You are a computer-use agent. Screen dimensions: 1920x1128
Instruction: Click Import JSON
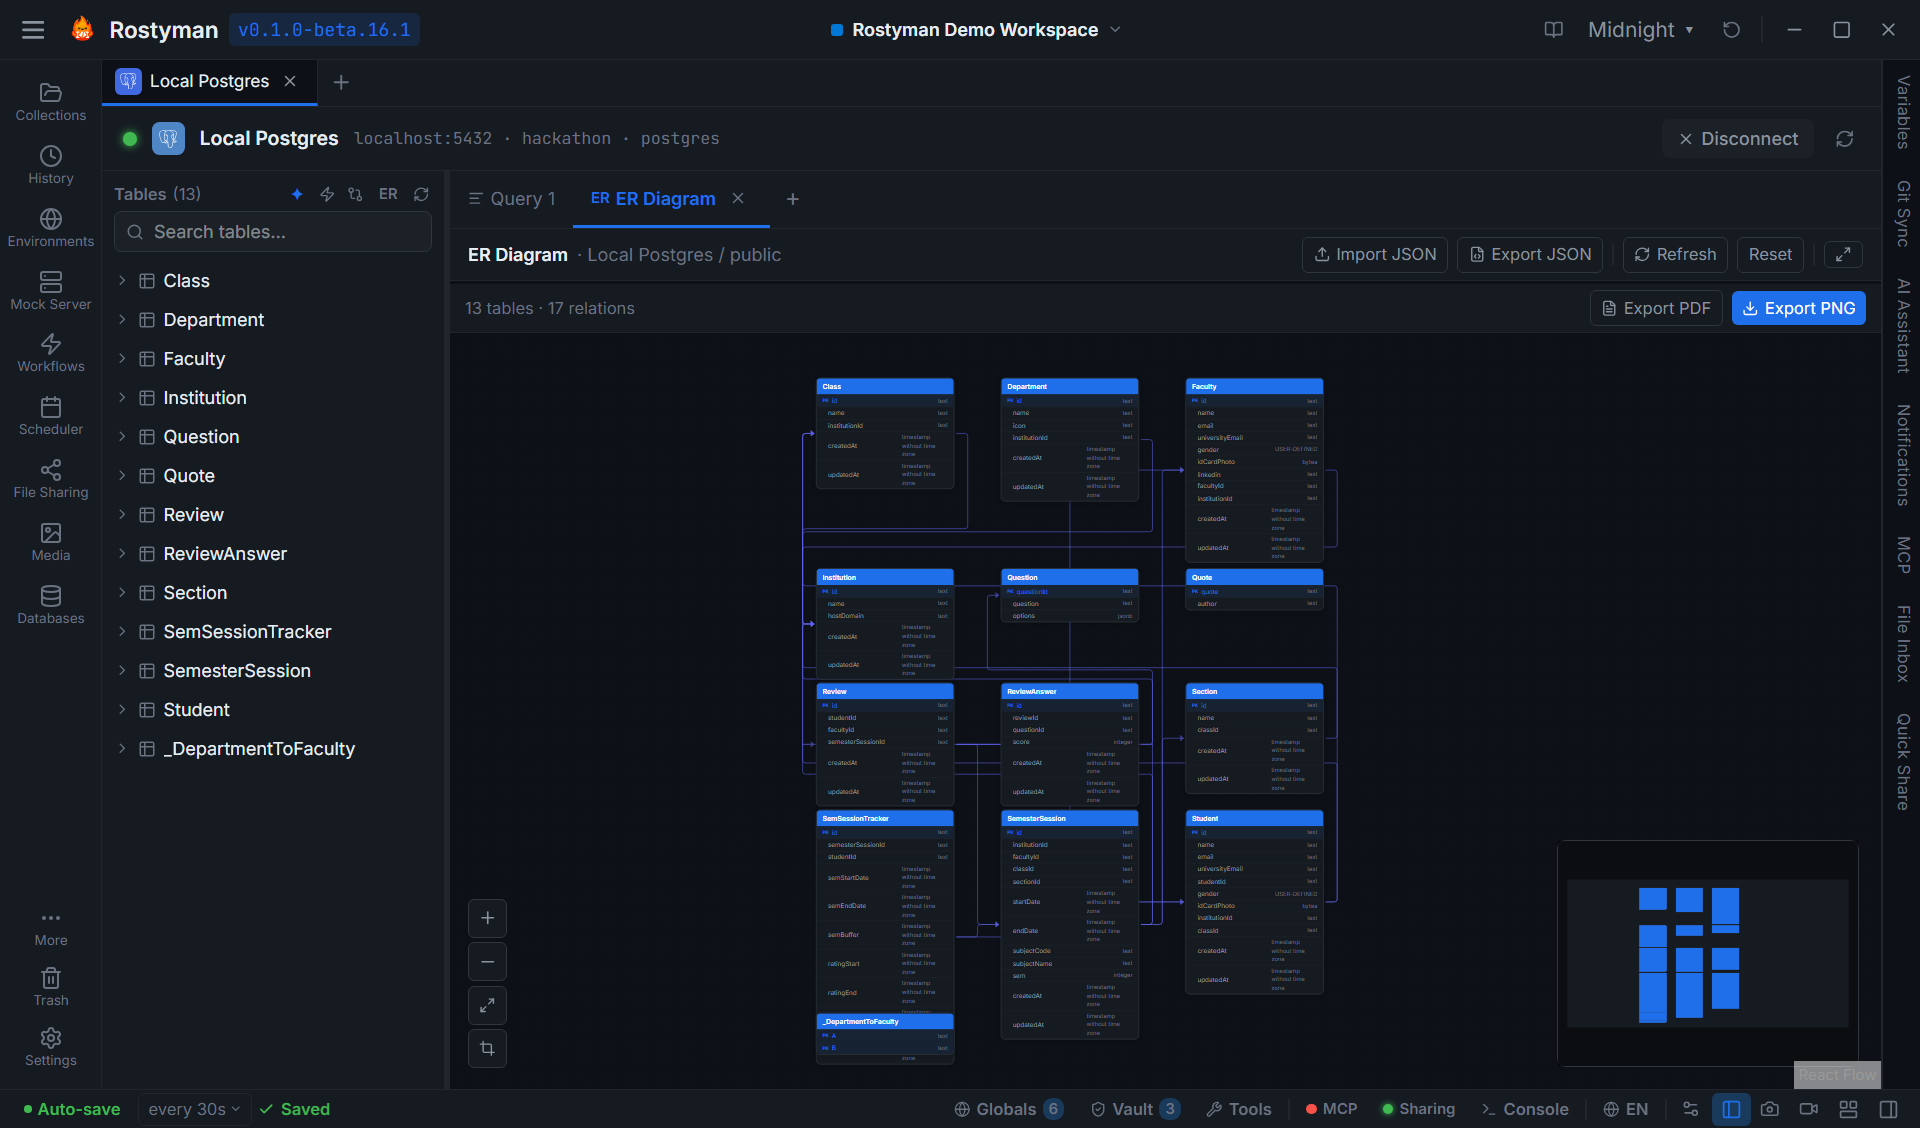(1375, 255)
